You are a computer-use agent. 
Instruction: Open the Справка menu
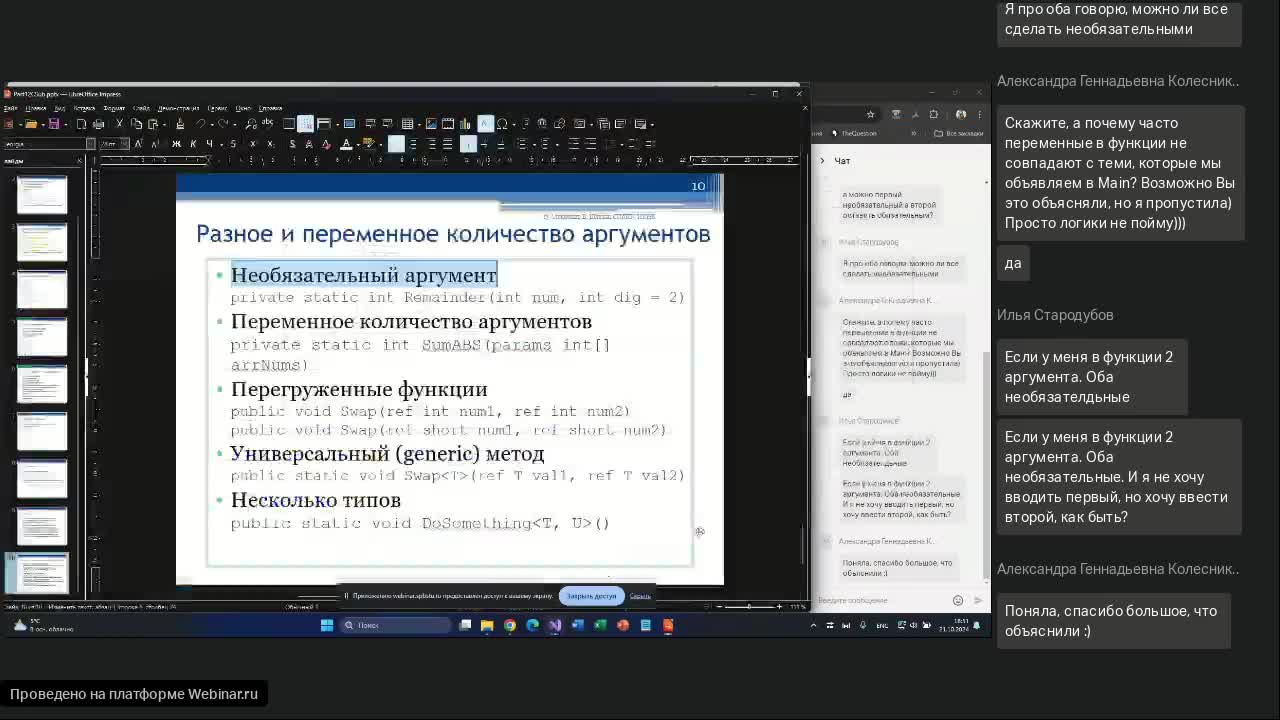270,108
